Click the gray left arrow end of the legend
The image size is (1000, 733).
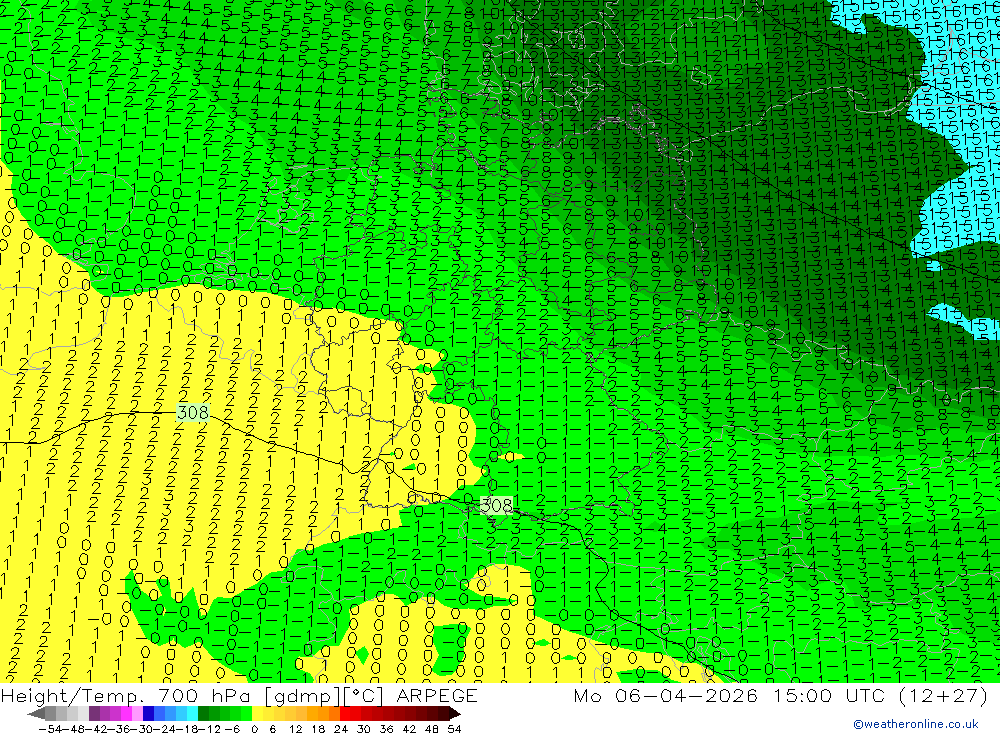[x=36, y=713]
